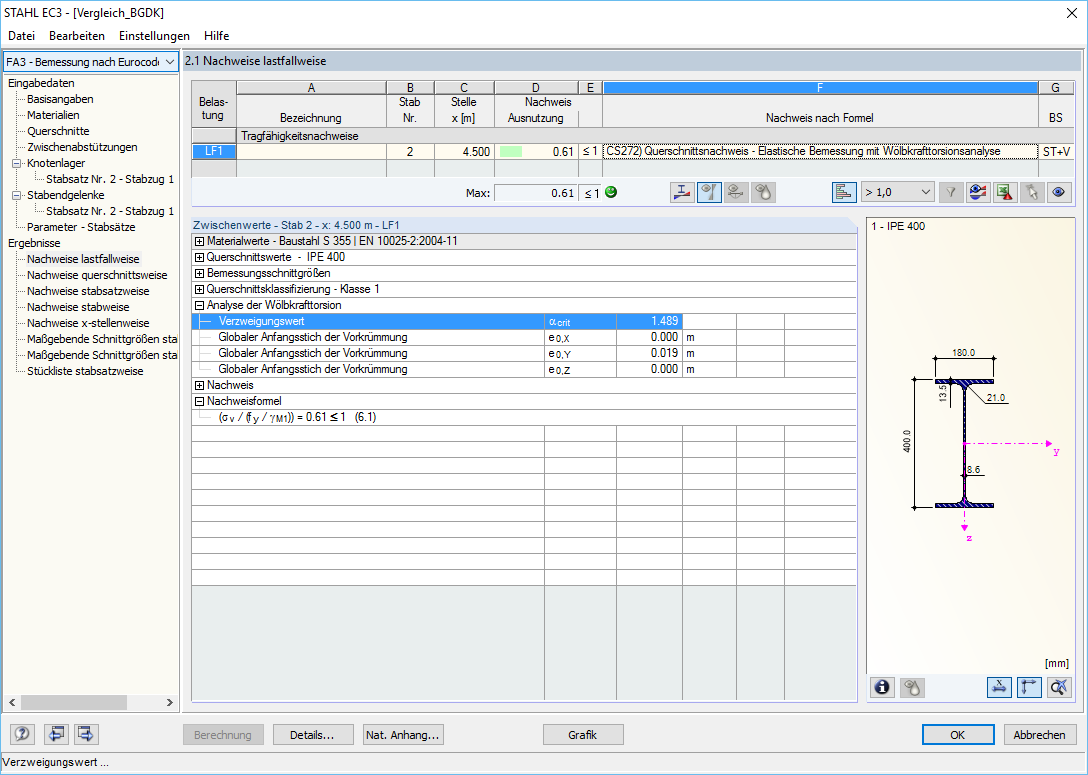
Task: Click the colored result bars icon
Action: (x=844, y=192)
